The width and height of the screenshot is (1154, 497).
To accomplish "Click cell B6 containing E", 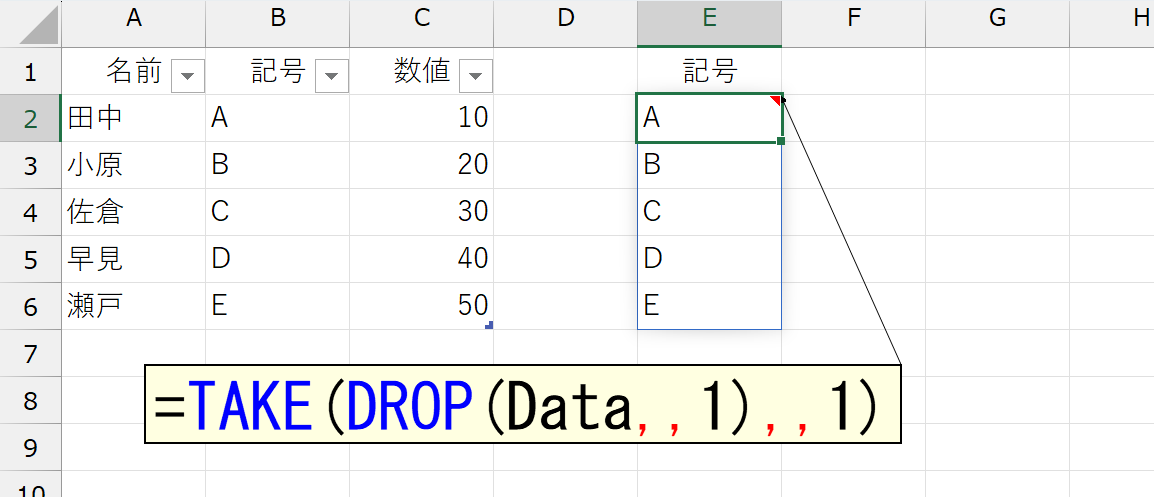I will [x=277, y=307].
